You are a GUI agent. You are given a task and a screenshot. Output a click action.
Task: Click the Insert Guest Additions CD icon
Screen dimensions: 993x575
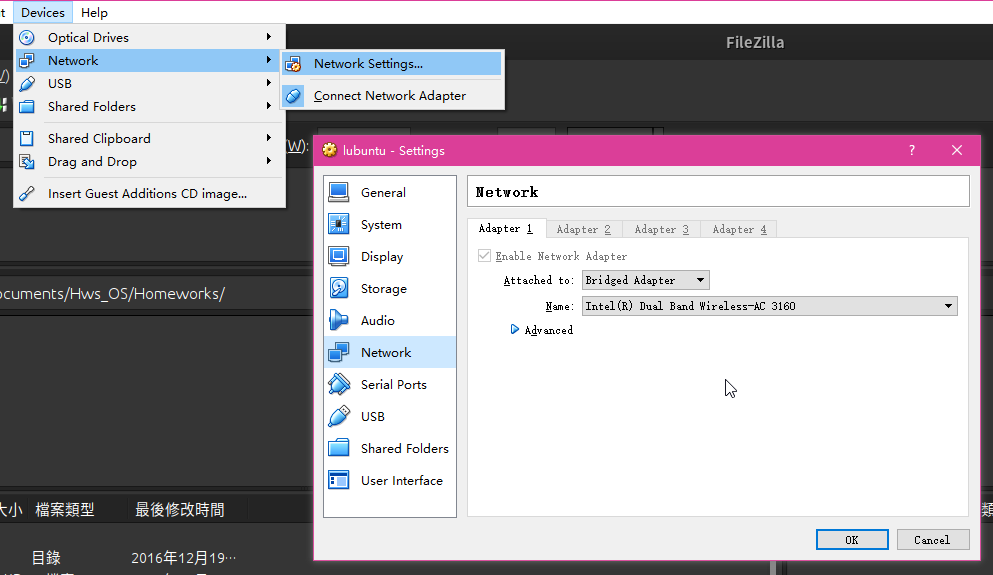coord(27,193)
